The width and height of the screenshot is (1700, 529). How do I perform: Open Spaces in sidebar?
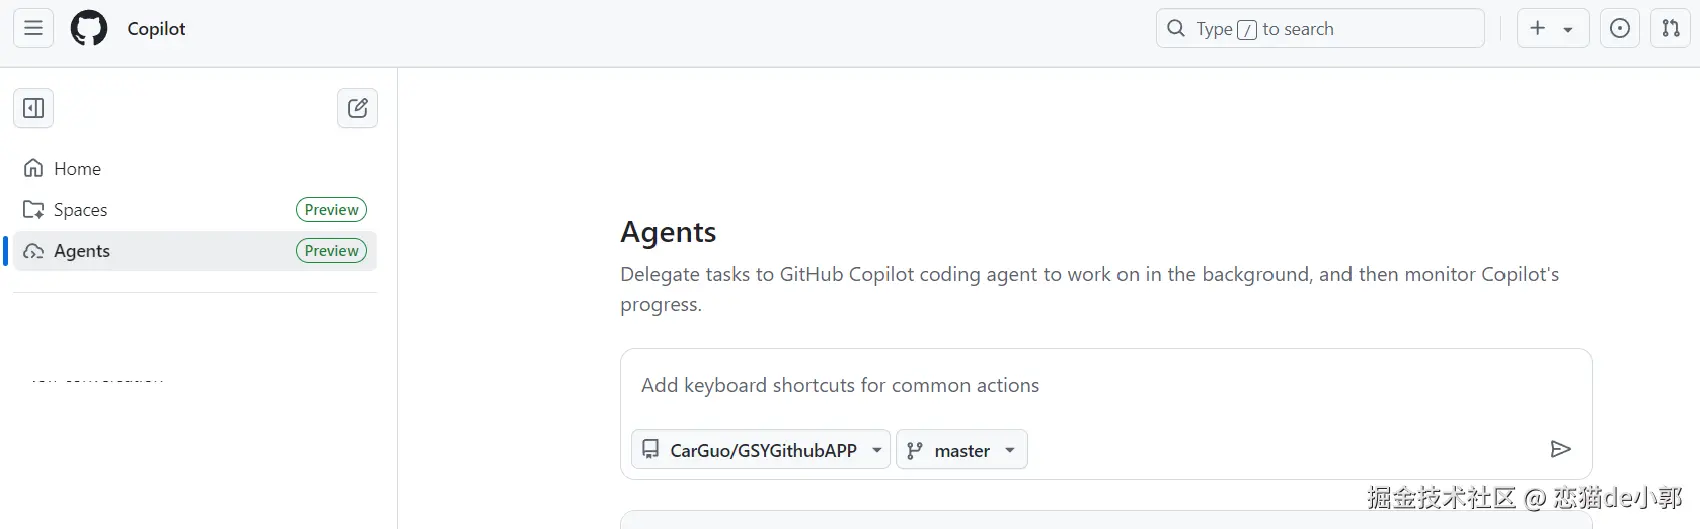80,210
